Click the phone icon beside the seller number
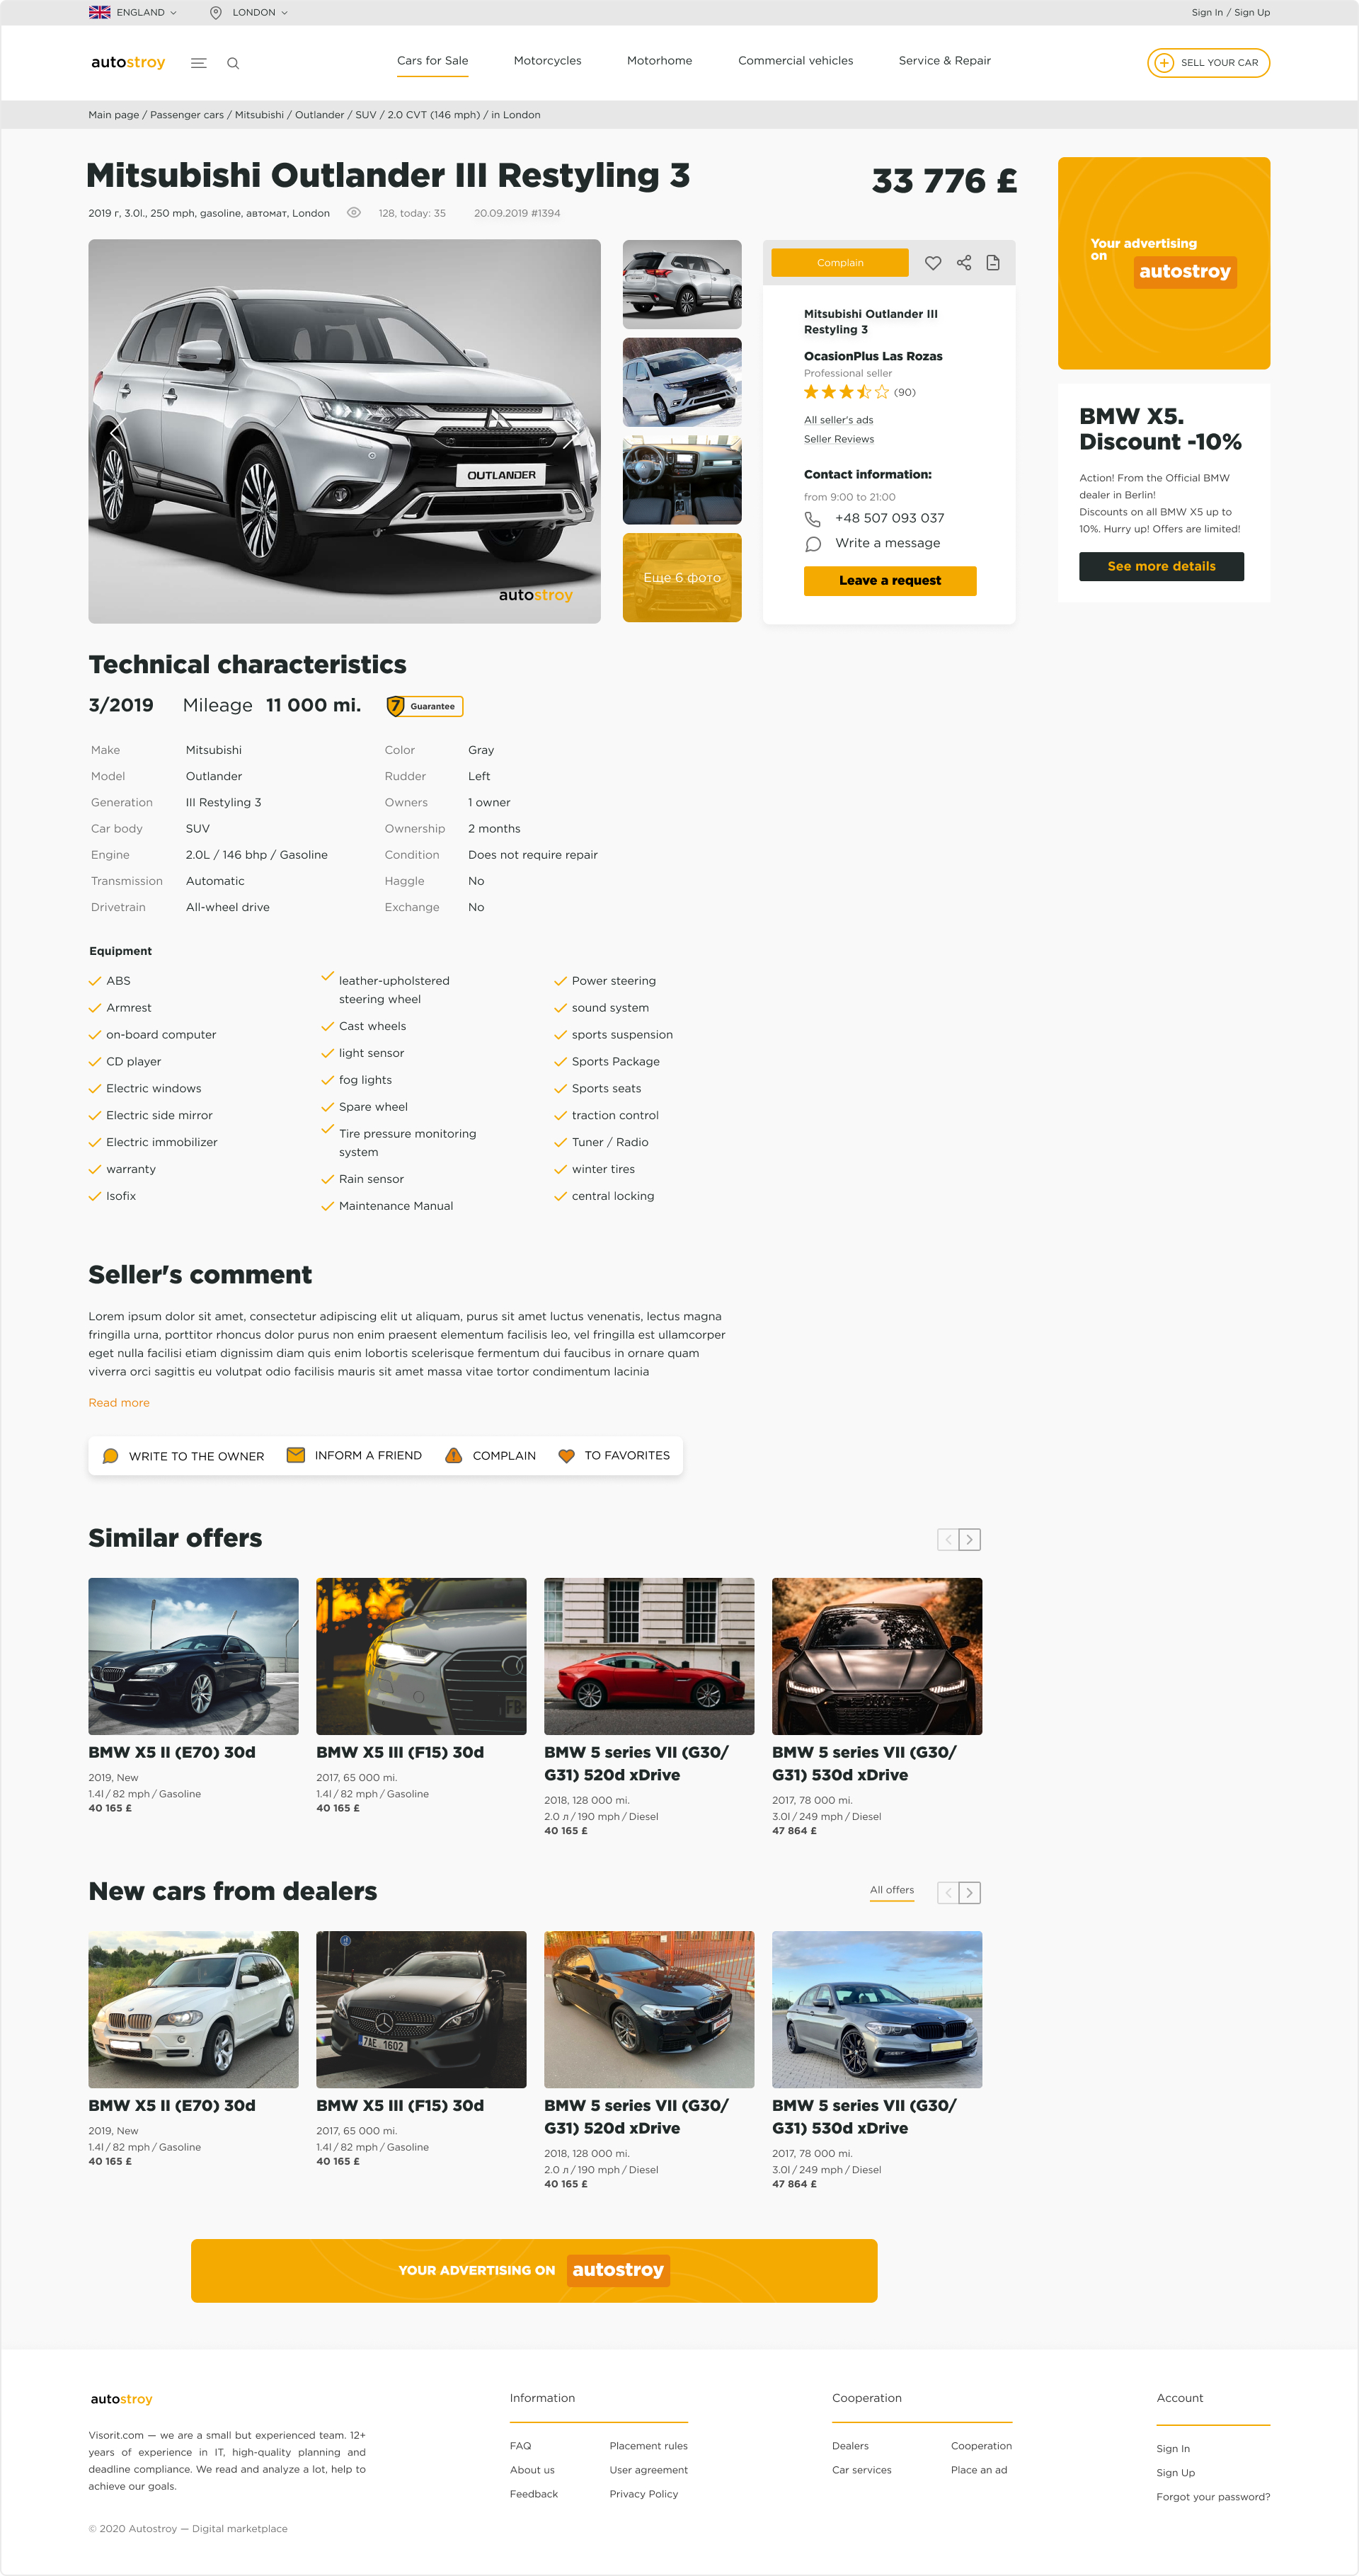1359x2576 pixels. coord(813,519)
